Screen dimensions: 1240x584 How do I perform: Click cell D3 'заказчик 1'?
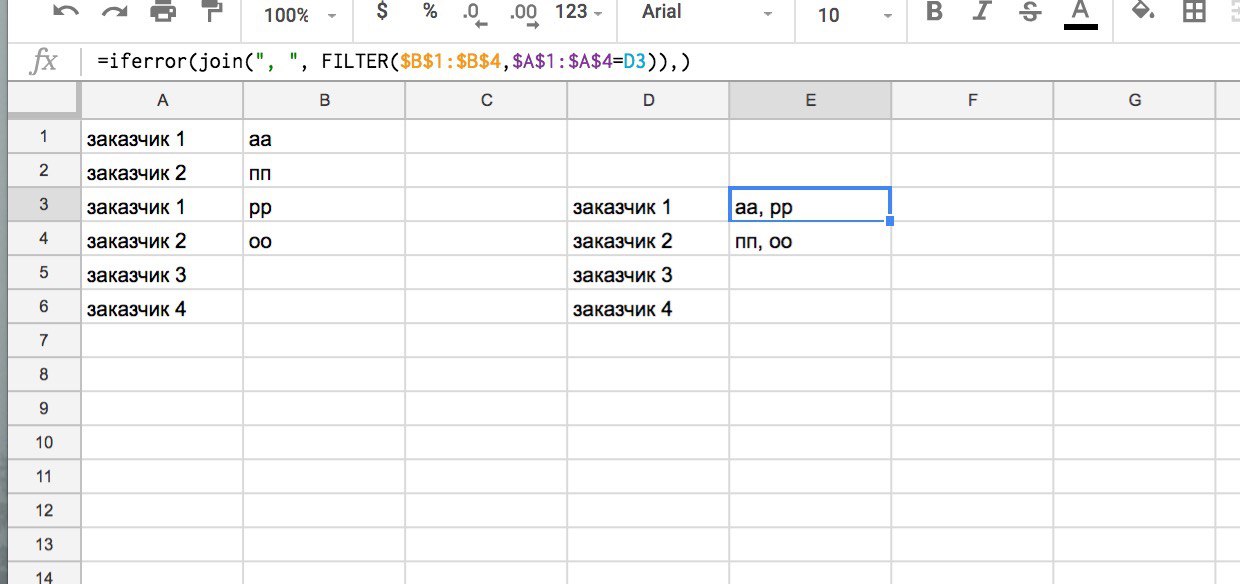pos(648,207)
